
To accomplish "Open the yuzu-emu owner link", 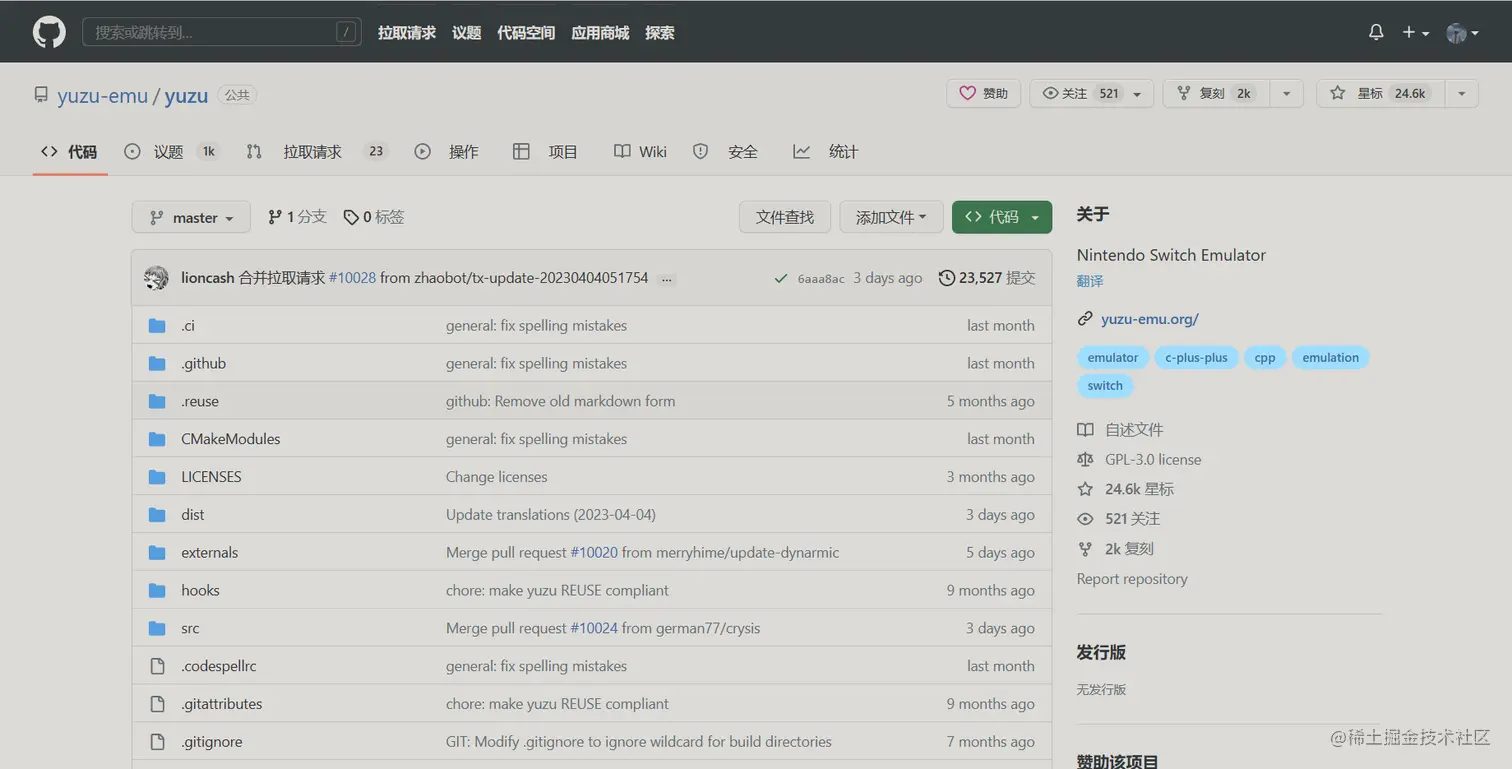I will point(102,95).
